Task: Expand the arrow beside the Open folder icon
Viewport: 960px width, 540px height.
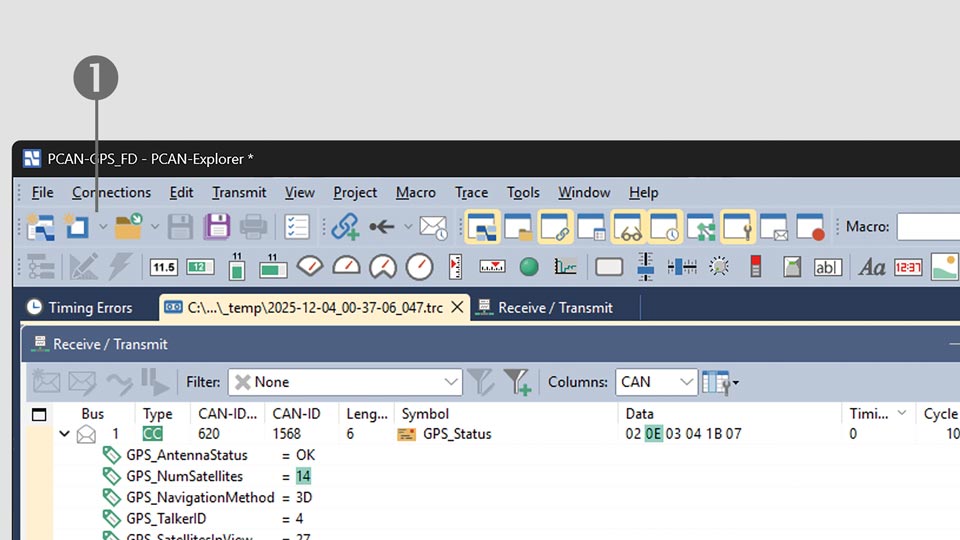Action: (155, 227)
